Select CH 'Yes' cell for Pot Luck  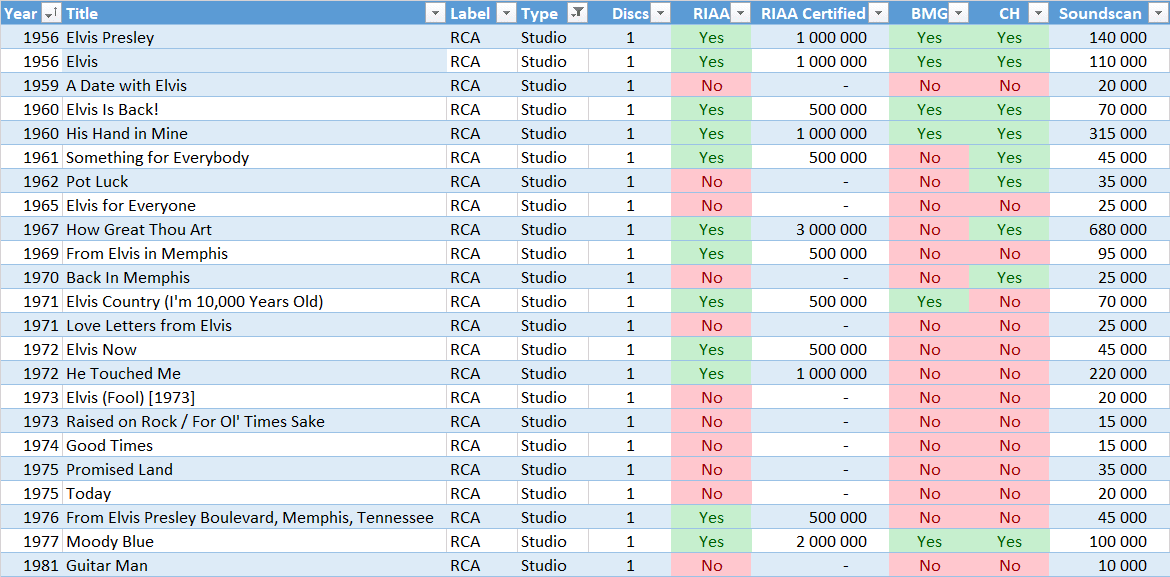pos(1010,181)
